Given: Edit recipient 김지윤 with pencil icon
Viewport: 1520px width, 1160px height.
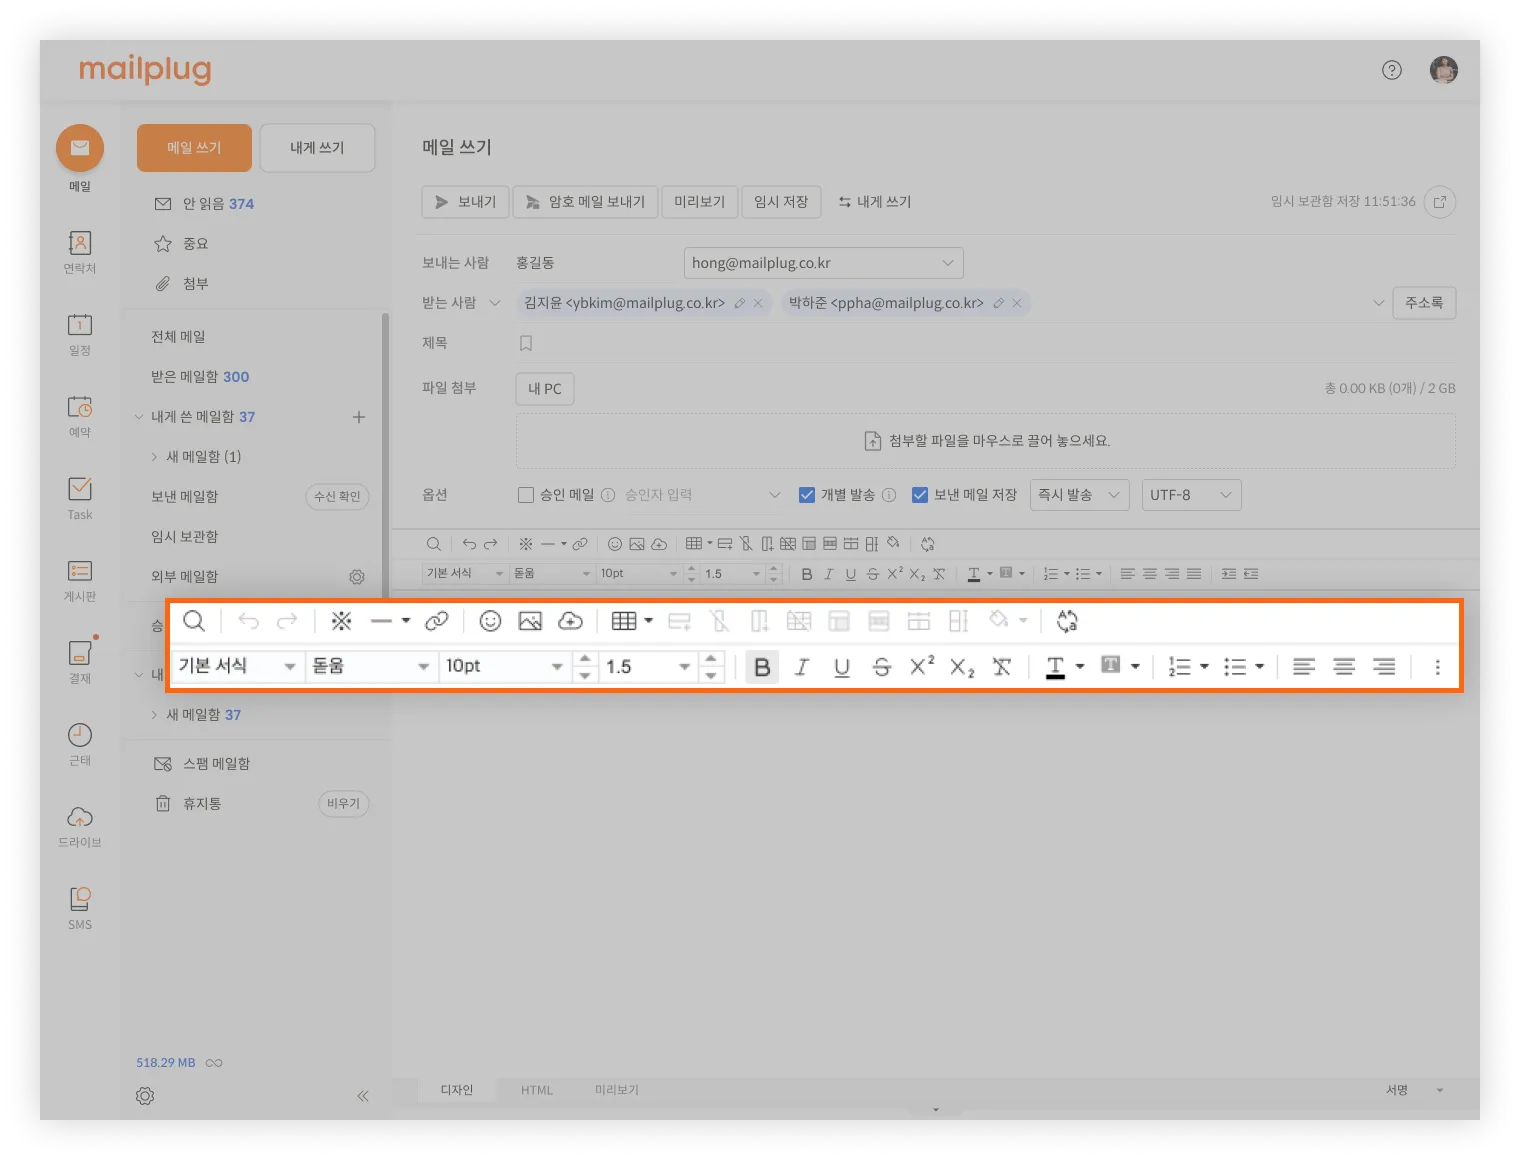Looking at the screenshot, I should pyautogui.click(x=740, y=303).
